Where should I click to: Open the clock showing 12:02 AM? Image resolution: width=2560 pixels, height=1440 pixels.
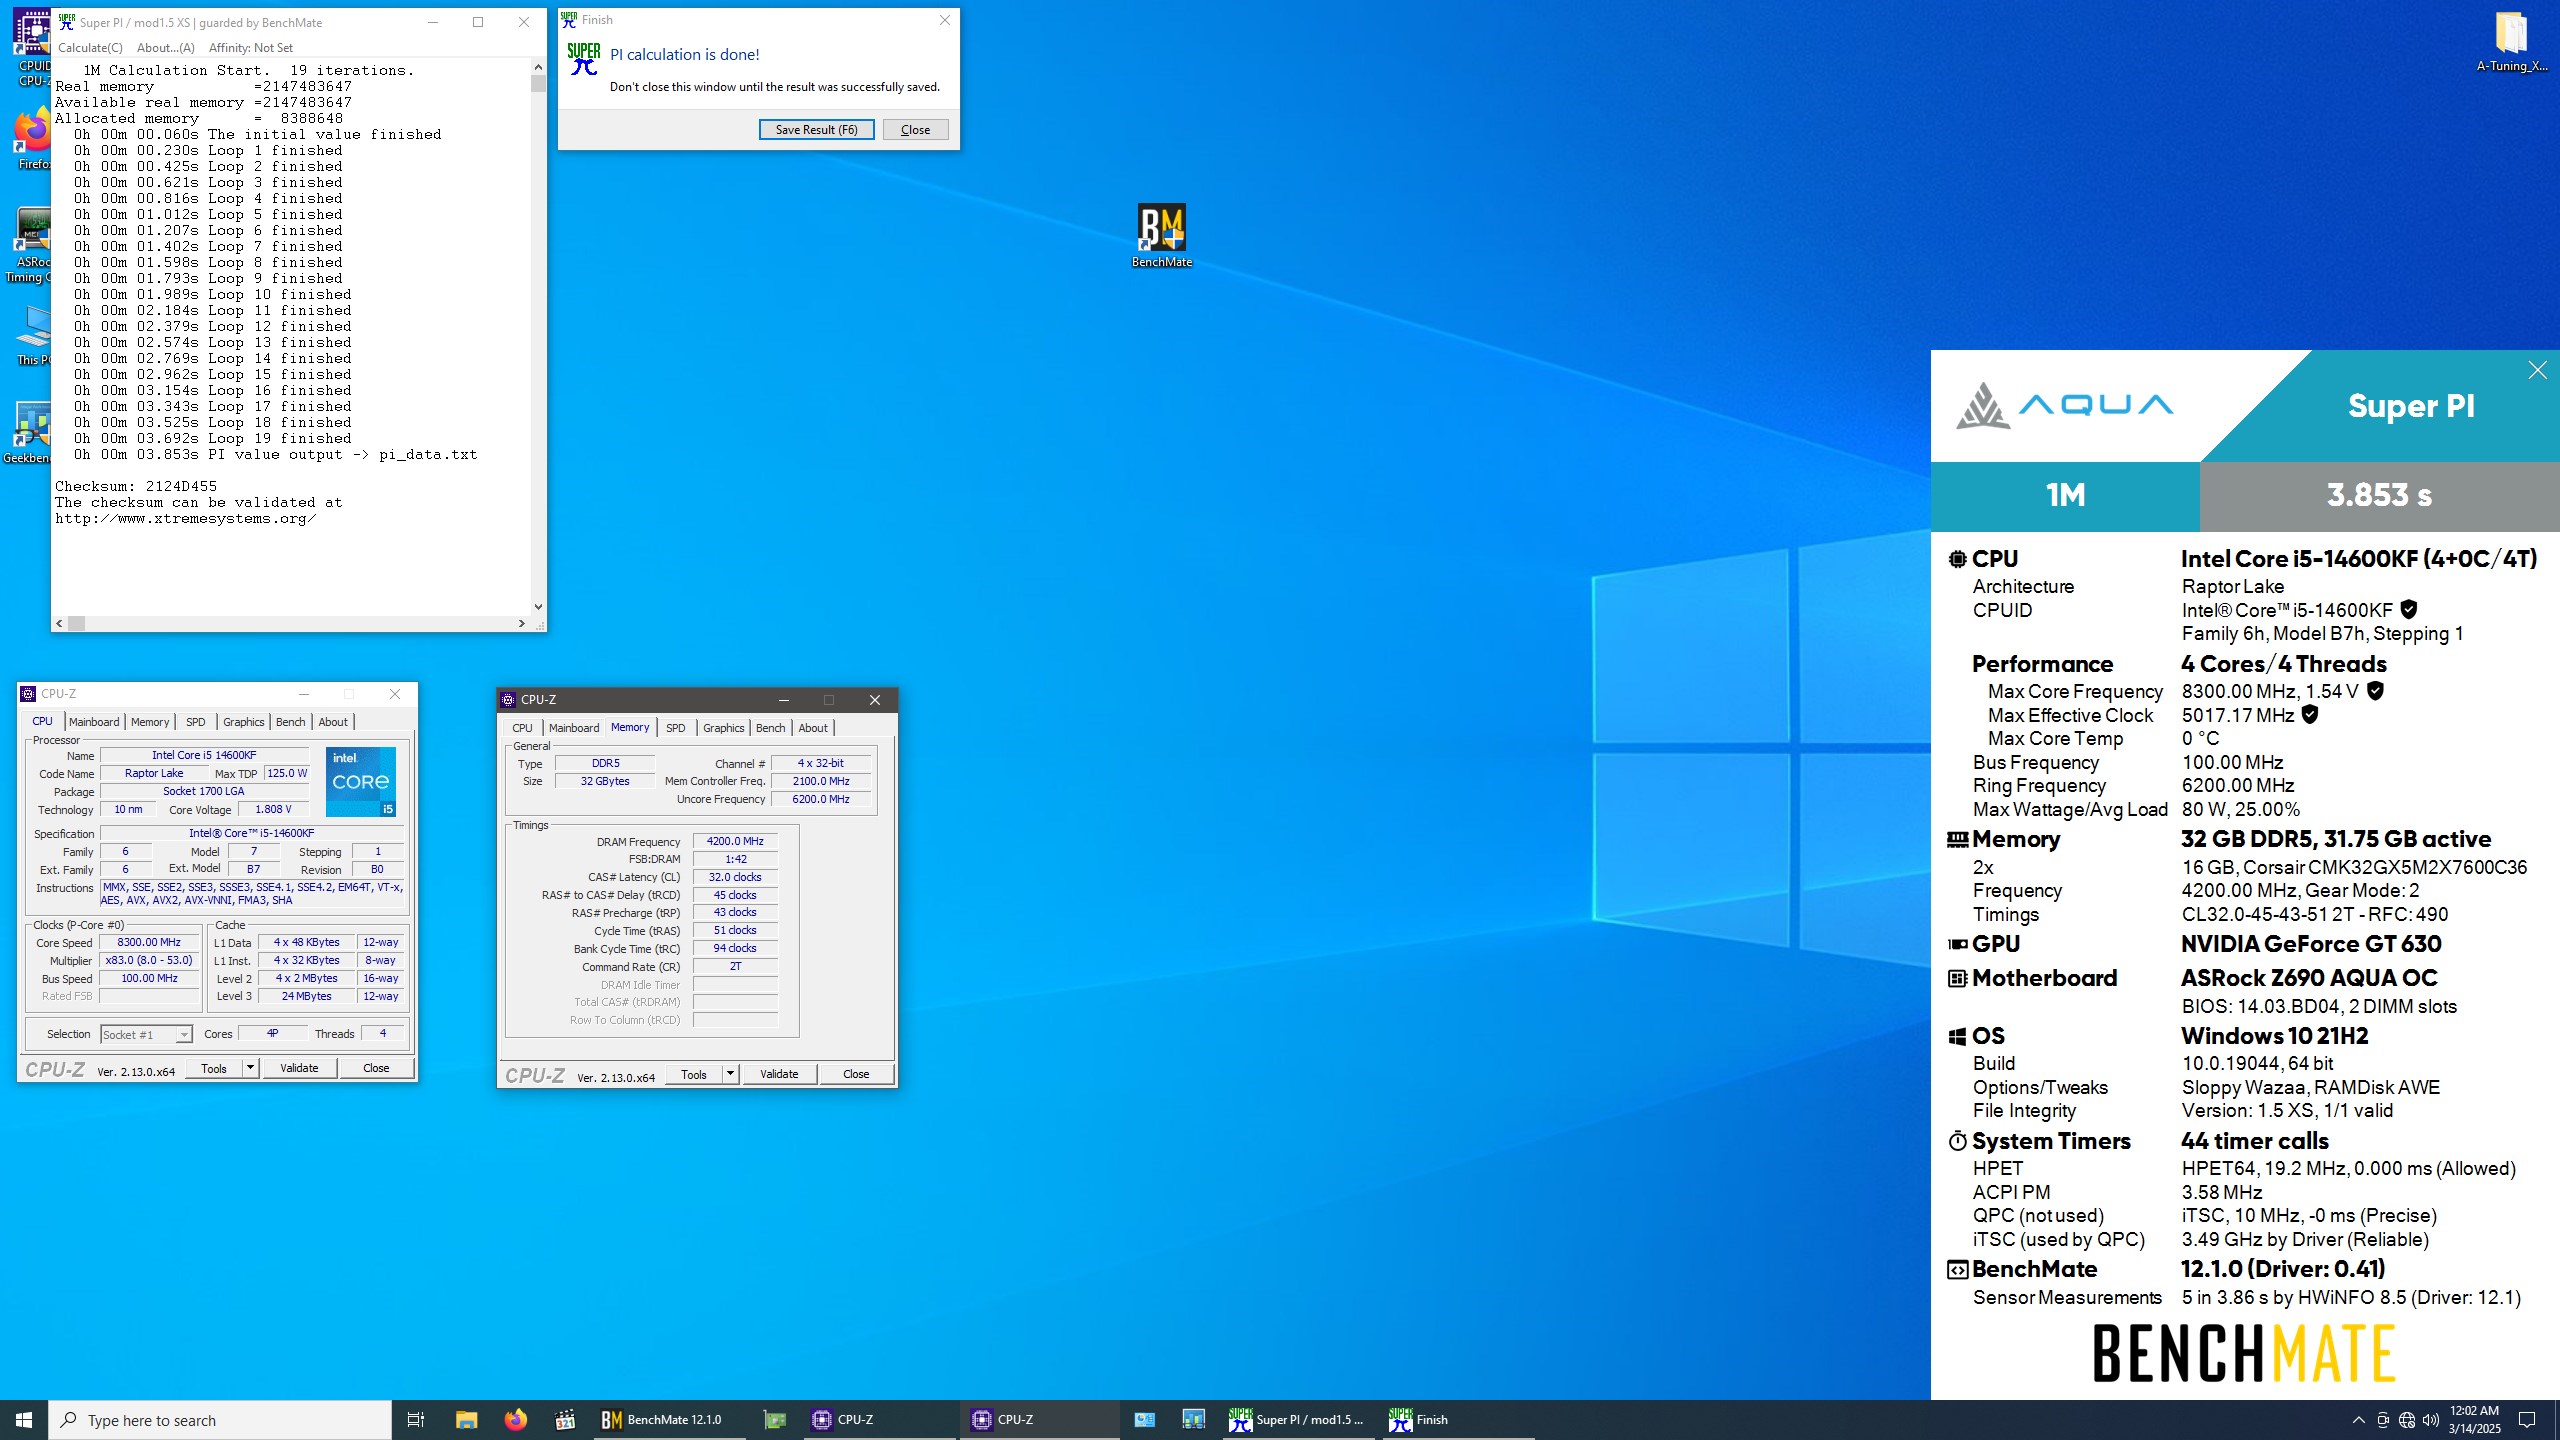point(2475,1420)
